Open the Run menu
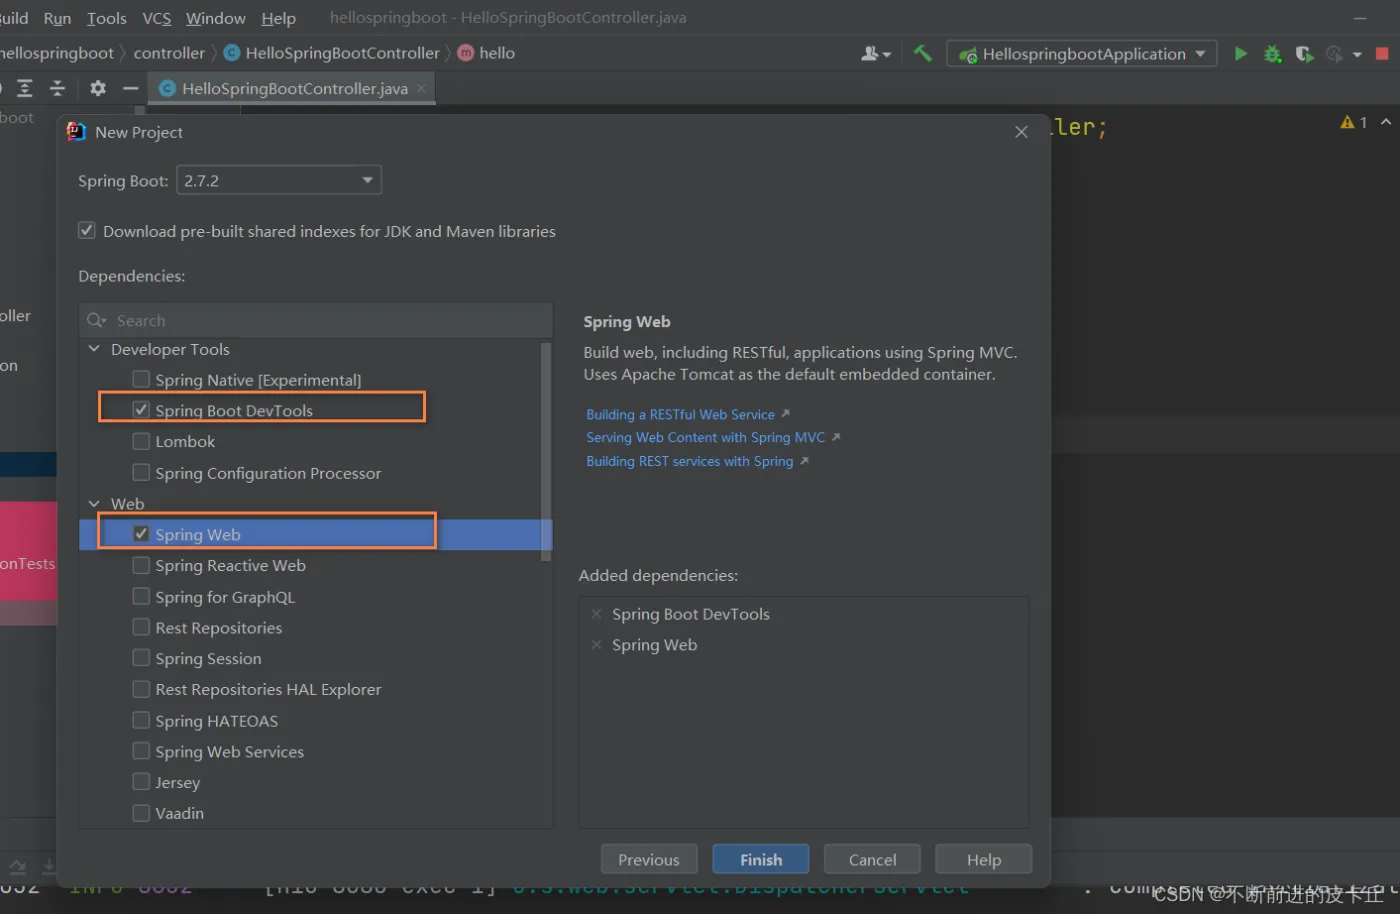1400x914 pixels. 57,18
